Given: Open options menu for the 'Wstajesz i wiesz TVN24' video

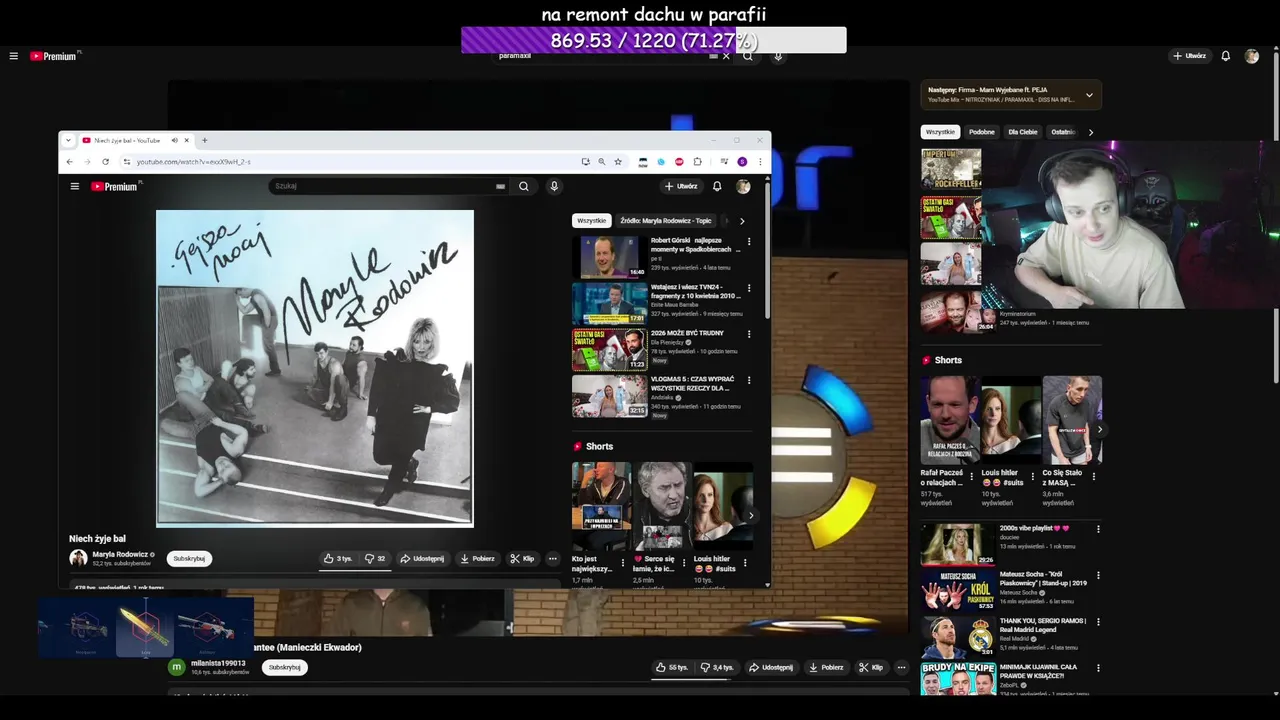Looking at the screenshot, I should [x=749, y=288].
